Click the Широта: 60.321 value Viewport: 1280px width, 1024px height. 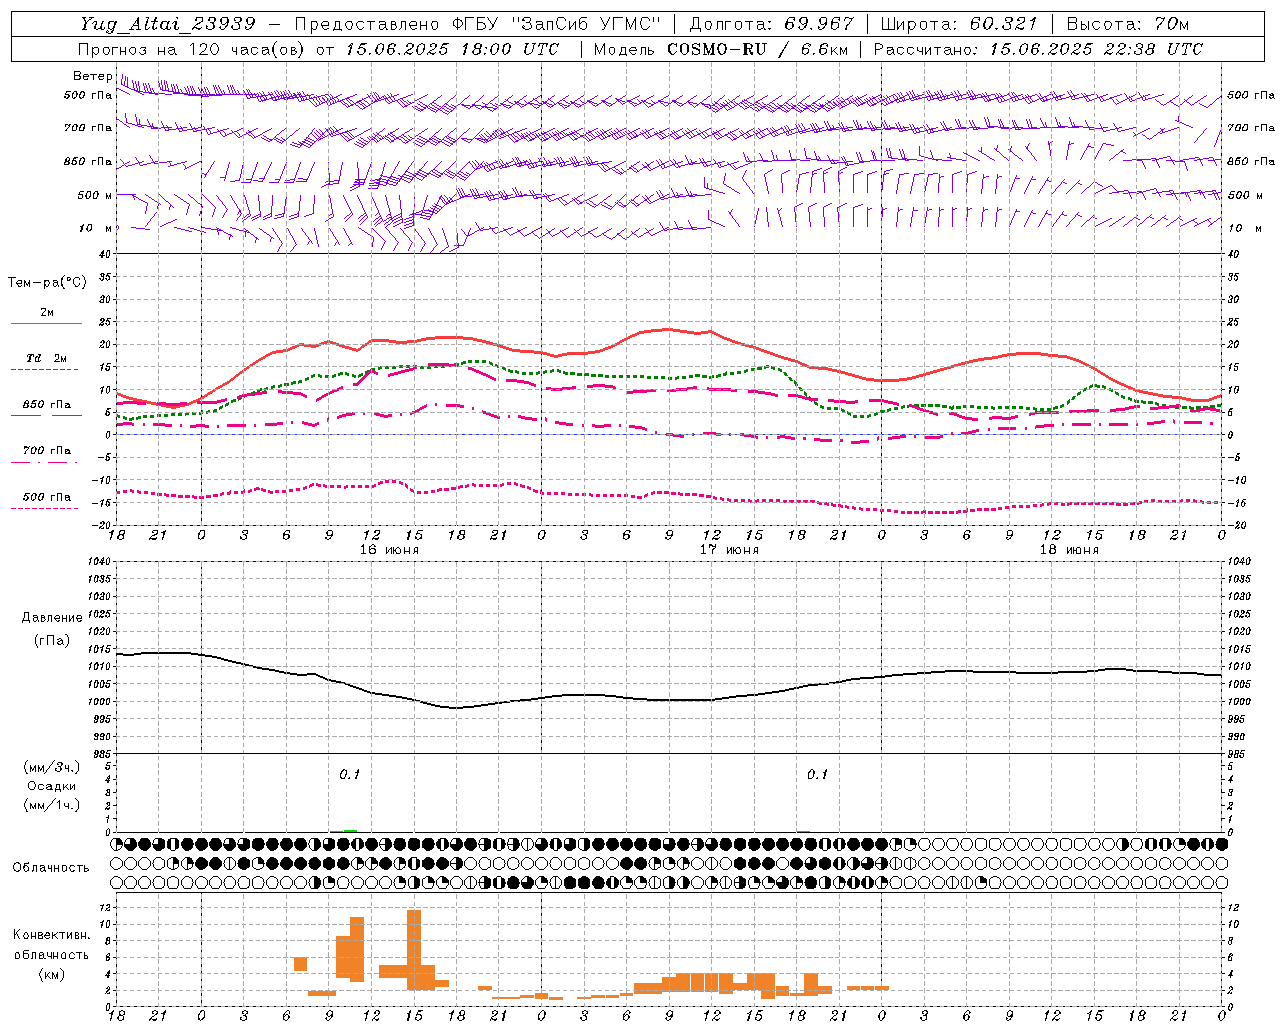click(959, 24)
